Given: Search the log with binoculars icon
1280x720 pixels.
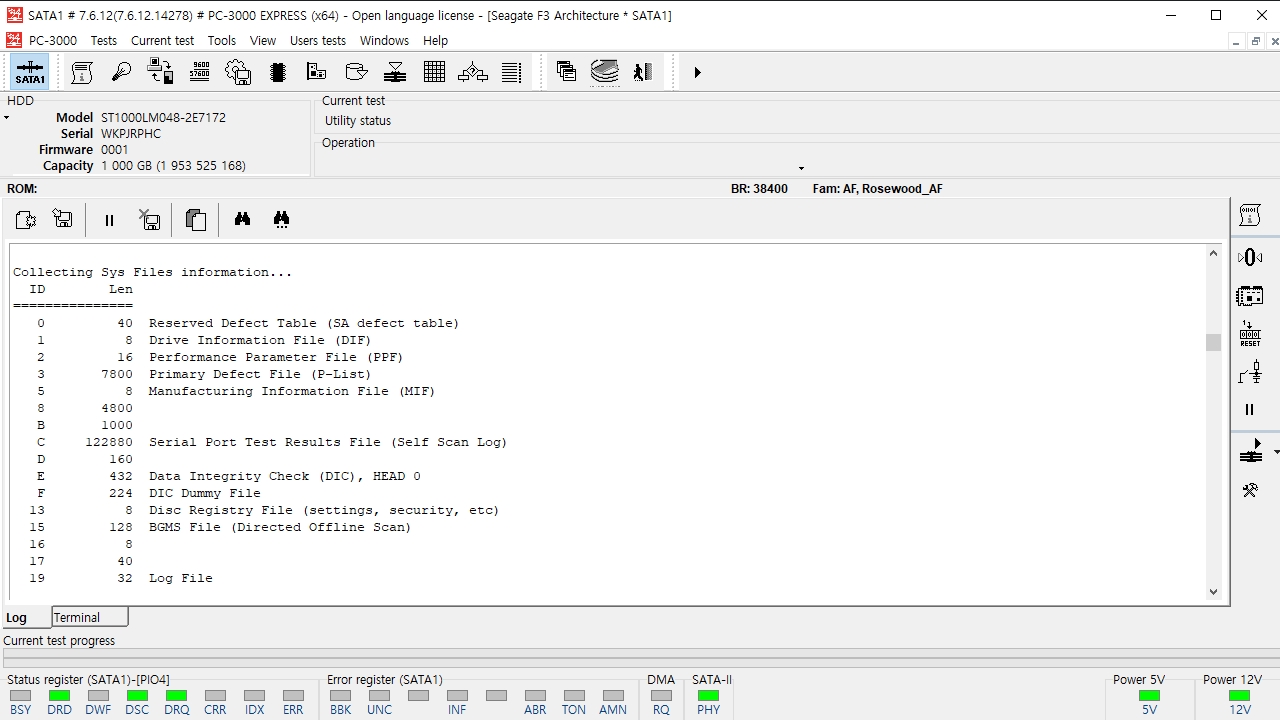Looking at the screenshot, I should [242, 219].
